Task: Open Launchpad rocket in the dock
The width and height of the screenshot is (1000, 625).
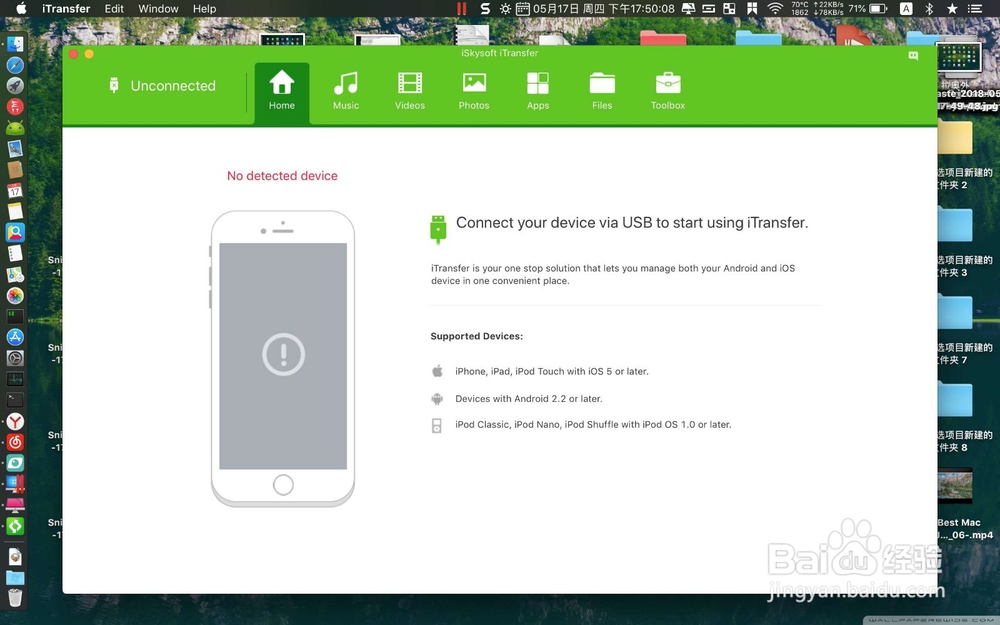Action: (x=15, y=85)
